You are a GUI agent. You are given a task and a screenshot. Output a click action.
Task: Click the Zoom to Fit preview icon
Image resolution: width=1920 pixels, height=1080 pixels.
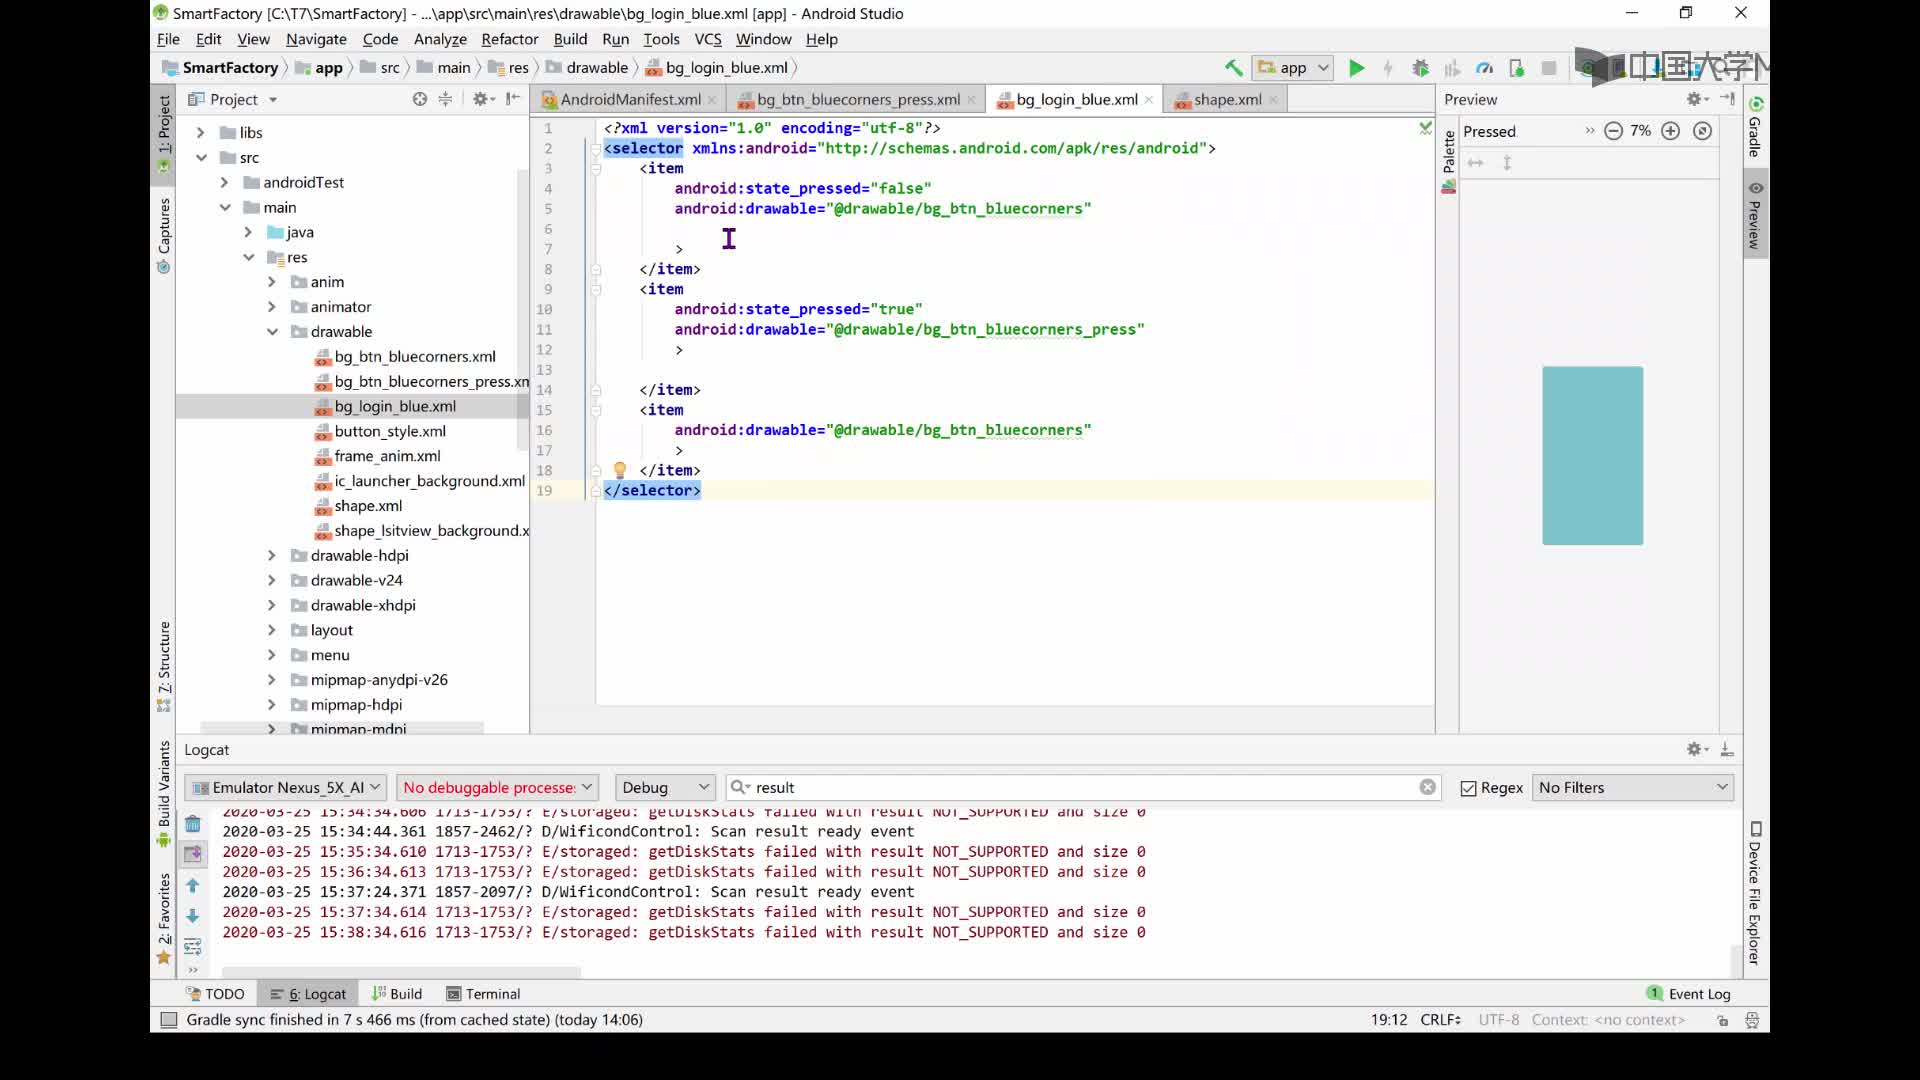[x=1702, y=131]
